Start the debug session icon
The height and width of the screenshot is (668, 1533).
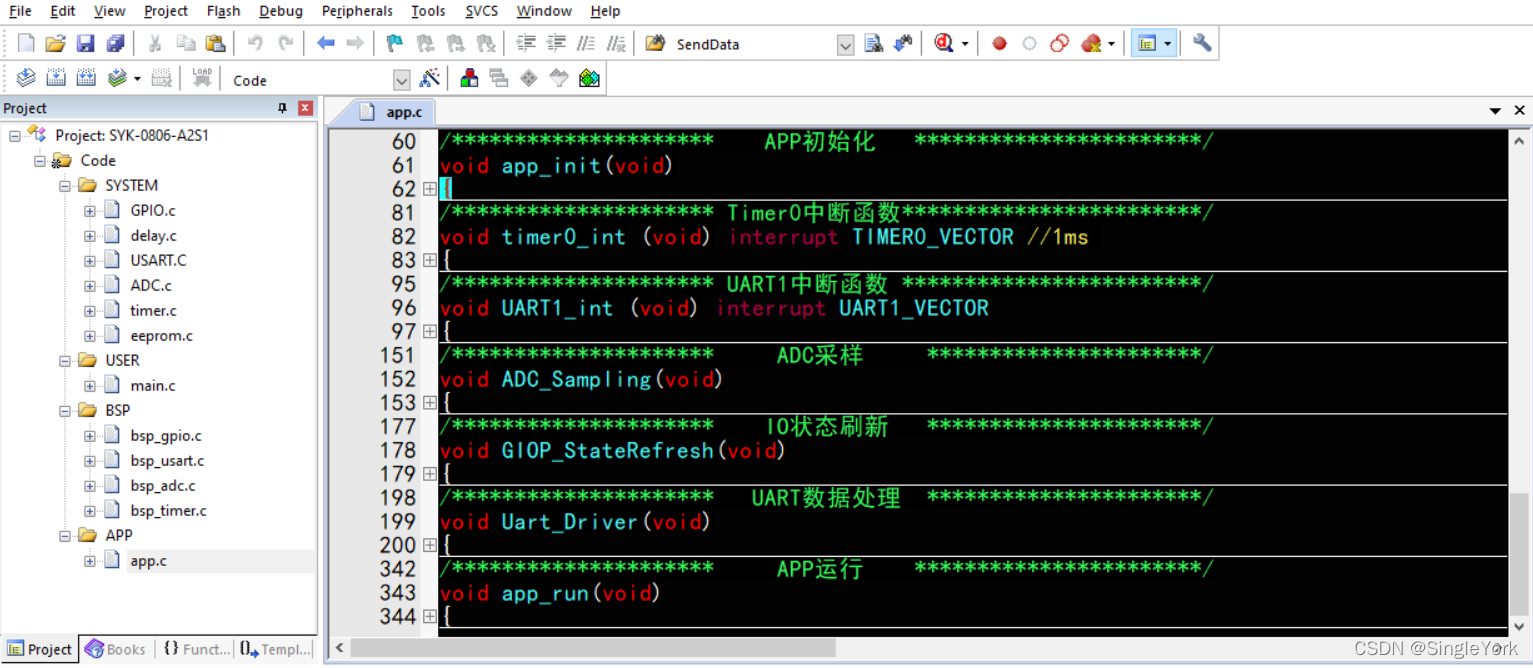944,43
